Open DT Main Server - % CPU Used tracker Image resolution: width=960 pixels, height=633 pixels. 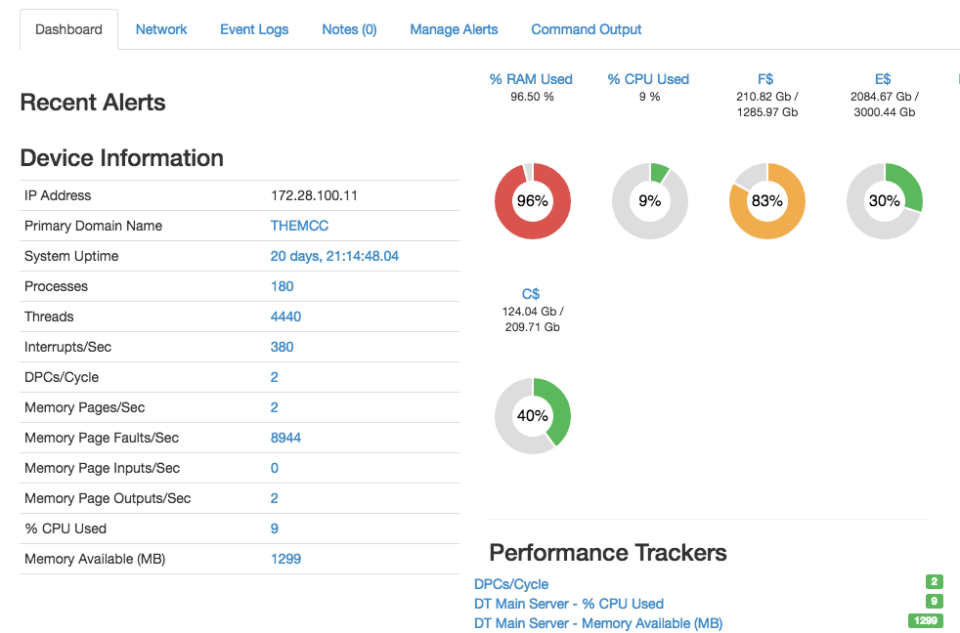[x=569, y=604]
